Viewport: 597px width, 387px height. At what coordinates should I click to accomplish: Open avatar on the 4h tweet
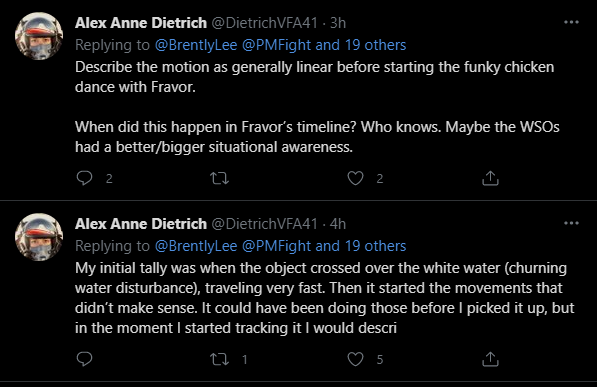coord(39,237)
